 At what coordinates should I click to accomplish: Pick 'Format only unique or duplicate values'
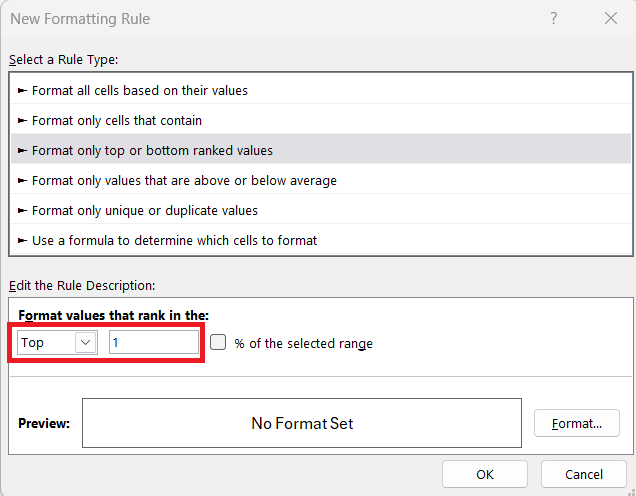coord(321,210)
